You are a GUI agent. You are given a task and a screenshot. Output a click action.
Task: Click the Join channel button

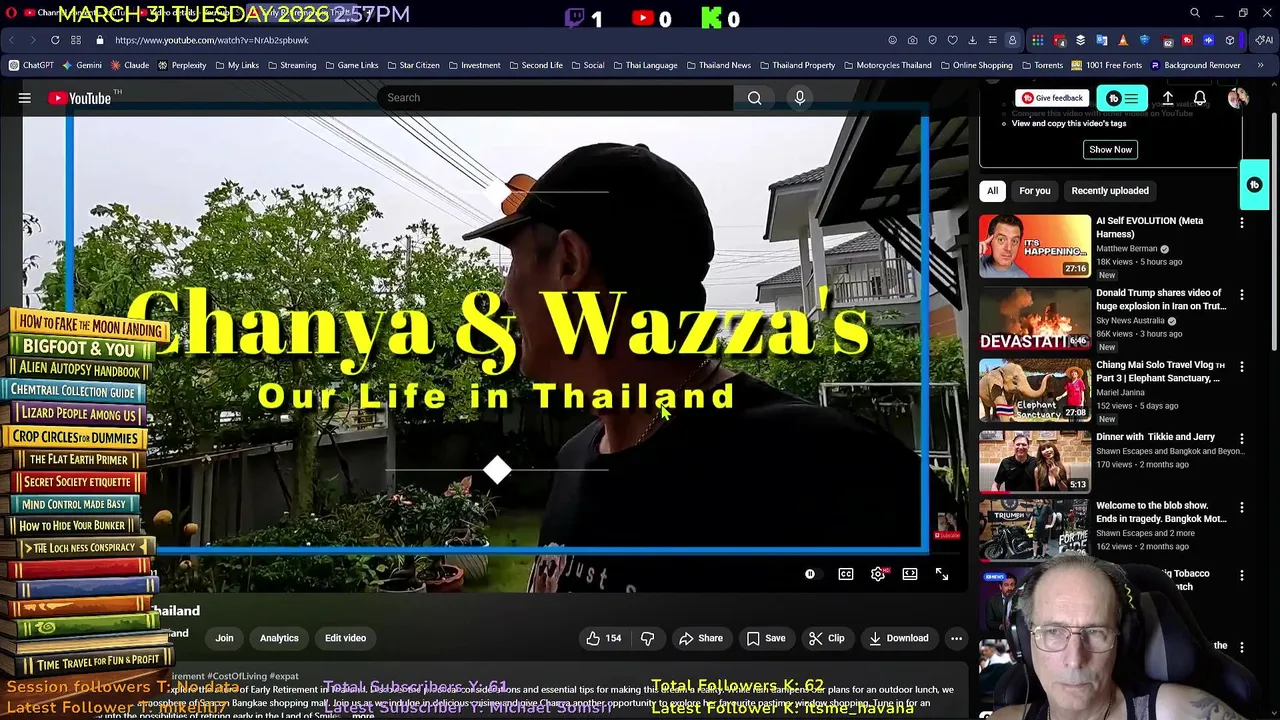tap(224, 638)
